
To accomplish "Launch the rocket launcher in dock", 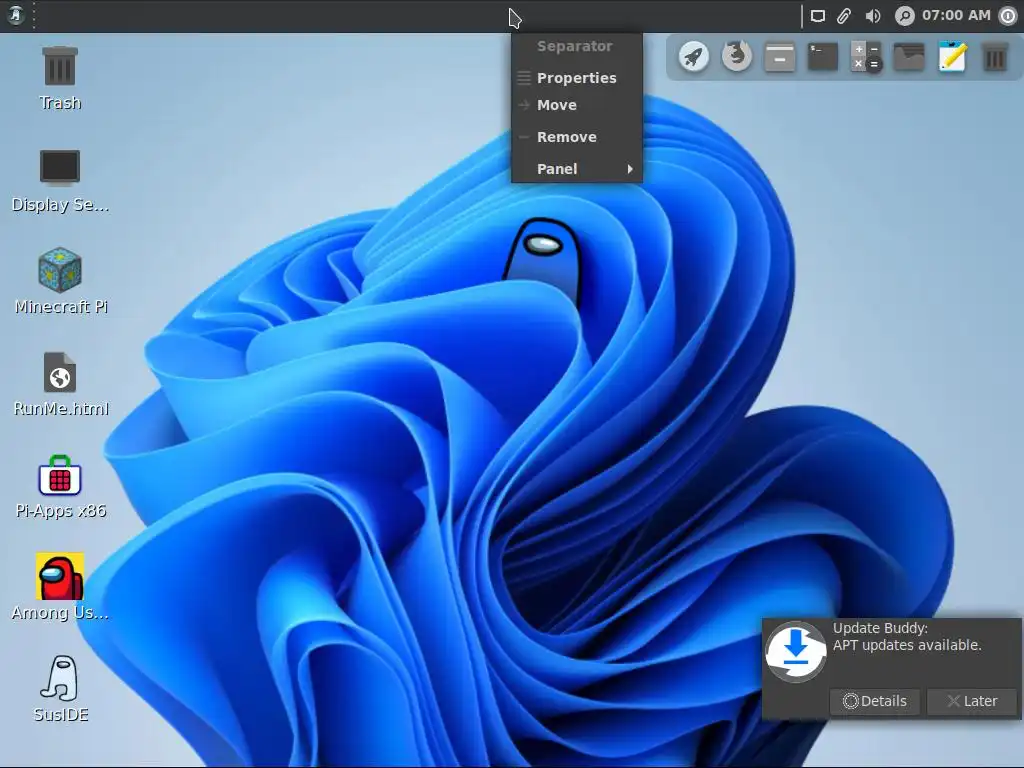I will coord(694,57).
